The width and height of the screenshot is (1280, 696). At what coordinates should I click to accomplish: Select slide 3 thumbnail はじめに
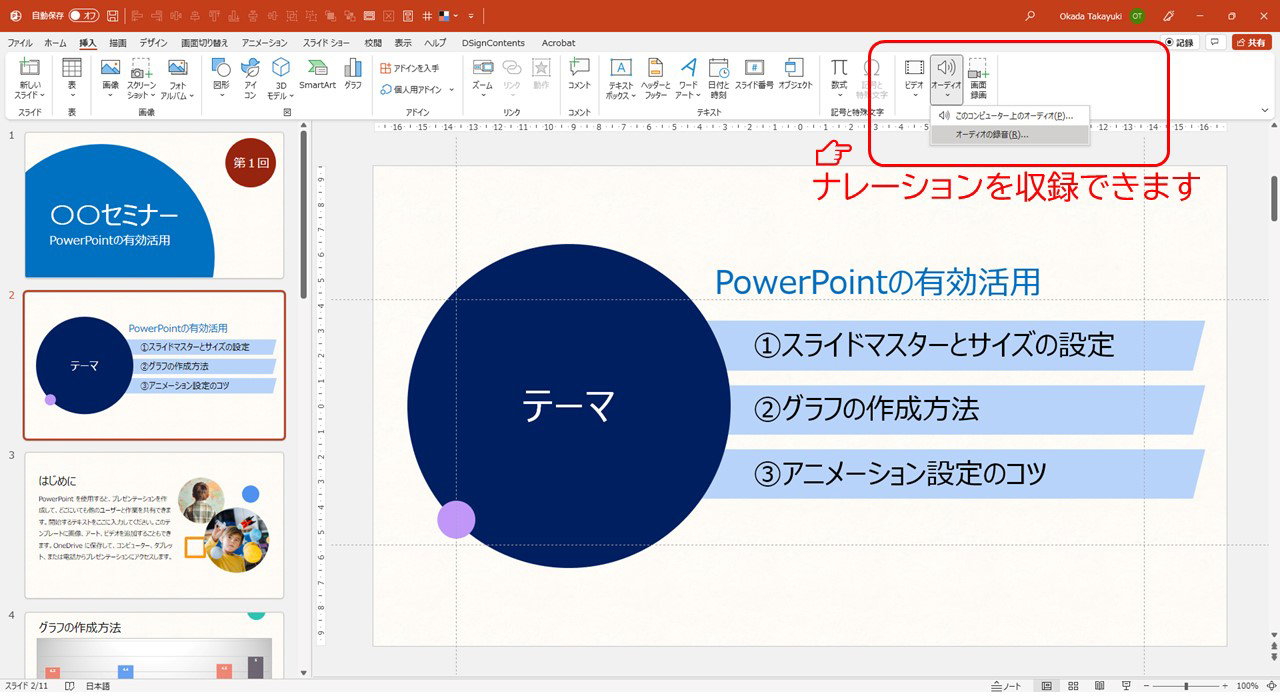point(154,525)
